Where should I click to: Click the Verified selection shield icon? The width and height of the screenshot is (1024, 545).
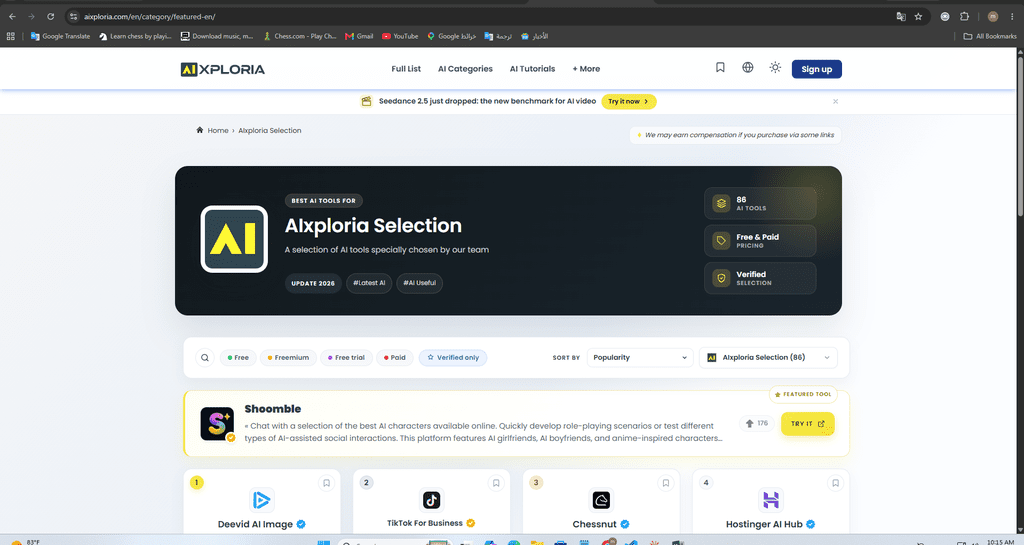pos(721,278)
